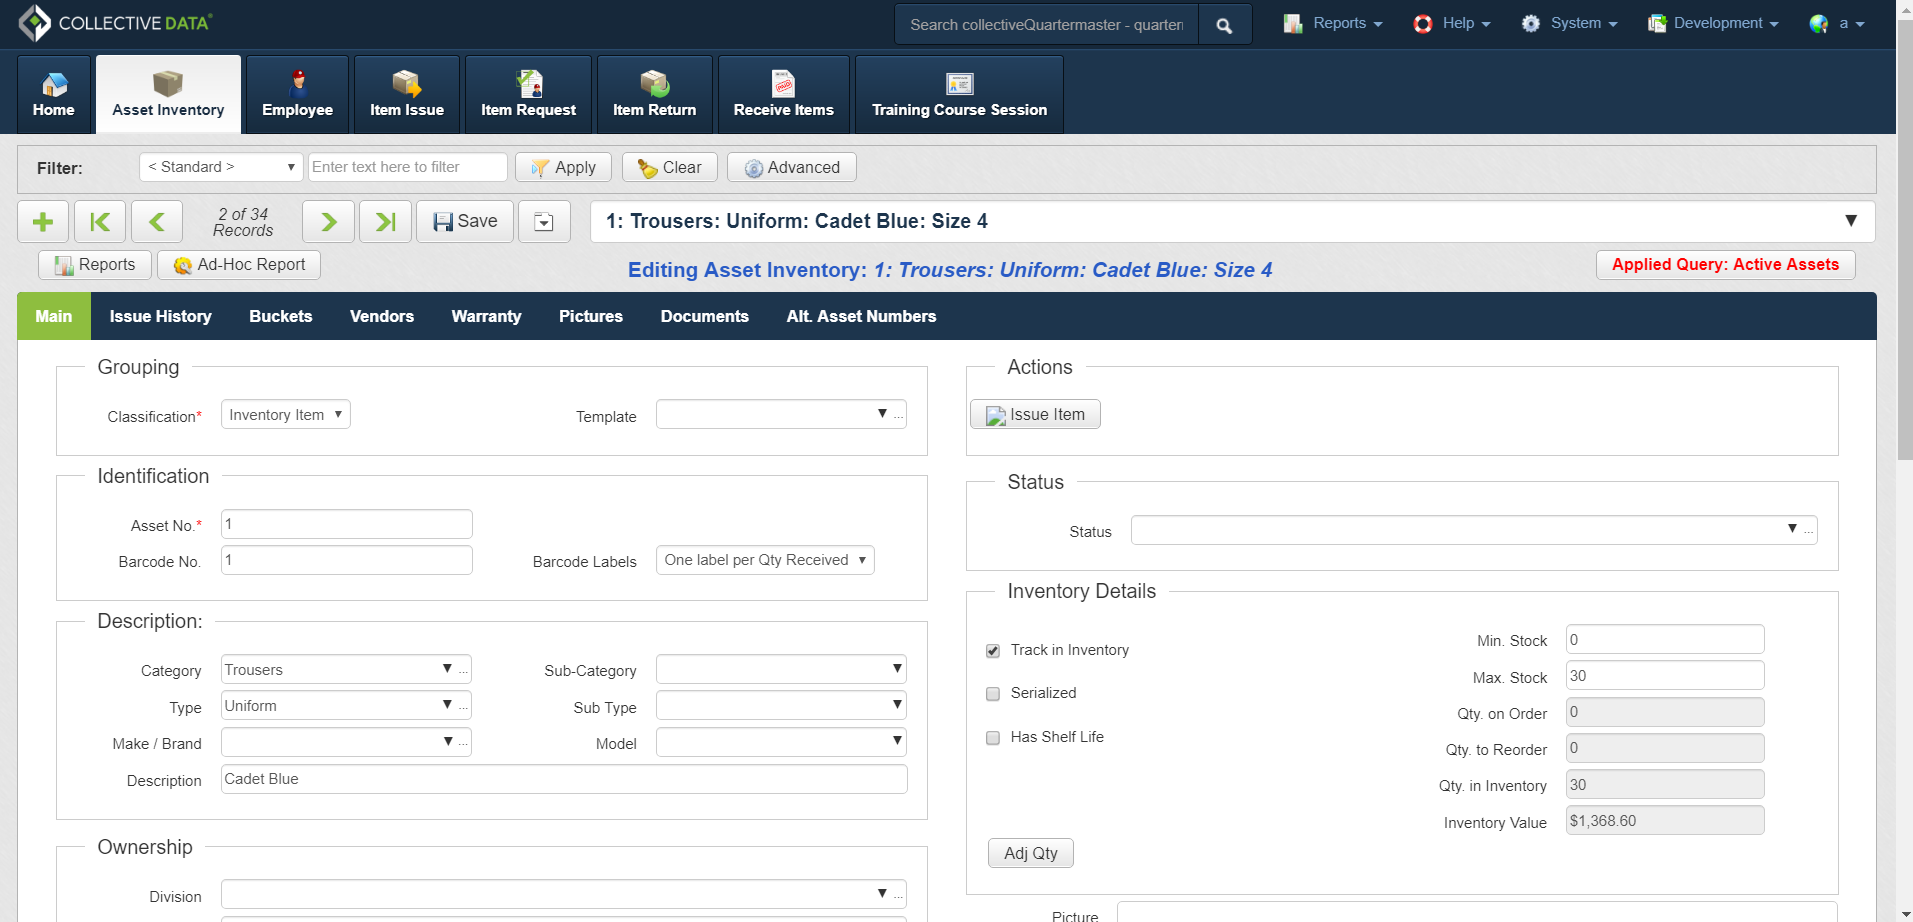
Task: Open the Training Course Session module
Action: [x=959, y=95]
